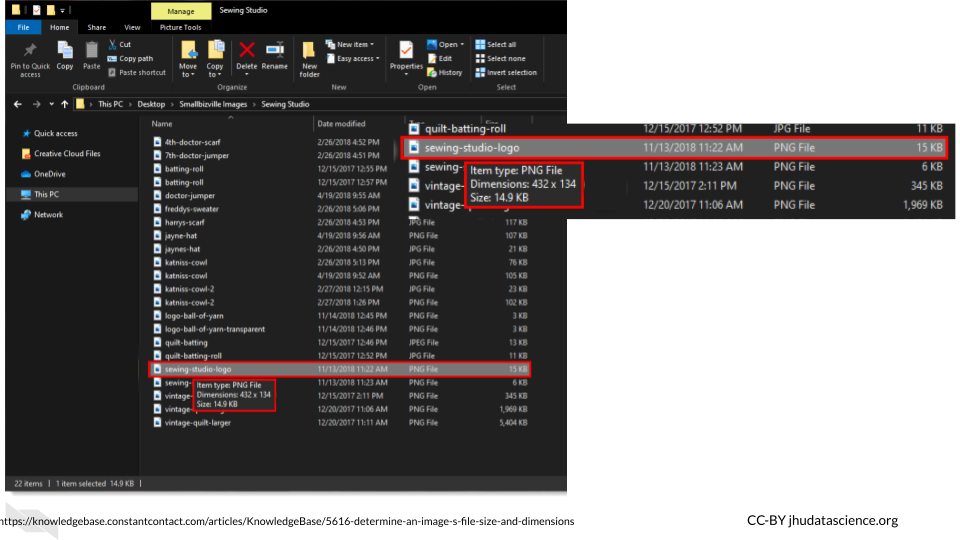
Task: Go up one folder level
Action: point(64,104)
